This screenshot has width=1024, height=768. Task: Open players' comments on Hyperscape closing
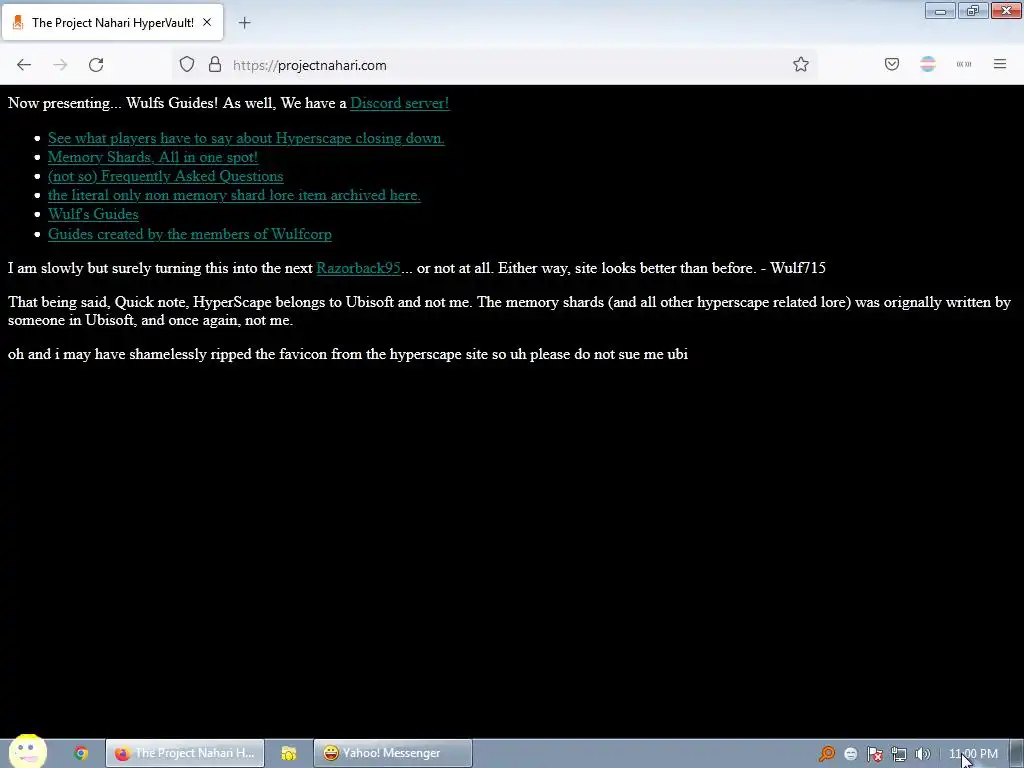pyautogui.click(x=246, y=138)
